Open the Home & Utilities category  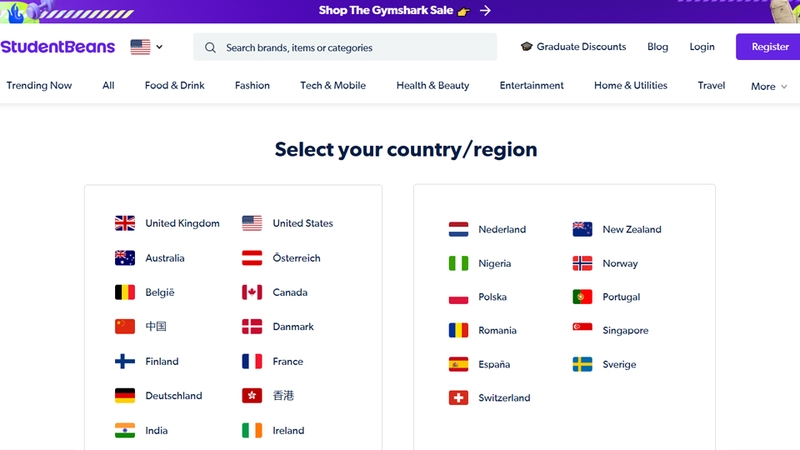click(x=631, y=85)
